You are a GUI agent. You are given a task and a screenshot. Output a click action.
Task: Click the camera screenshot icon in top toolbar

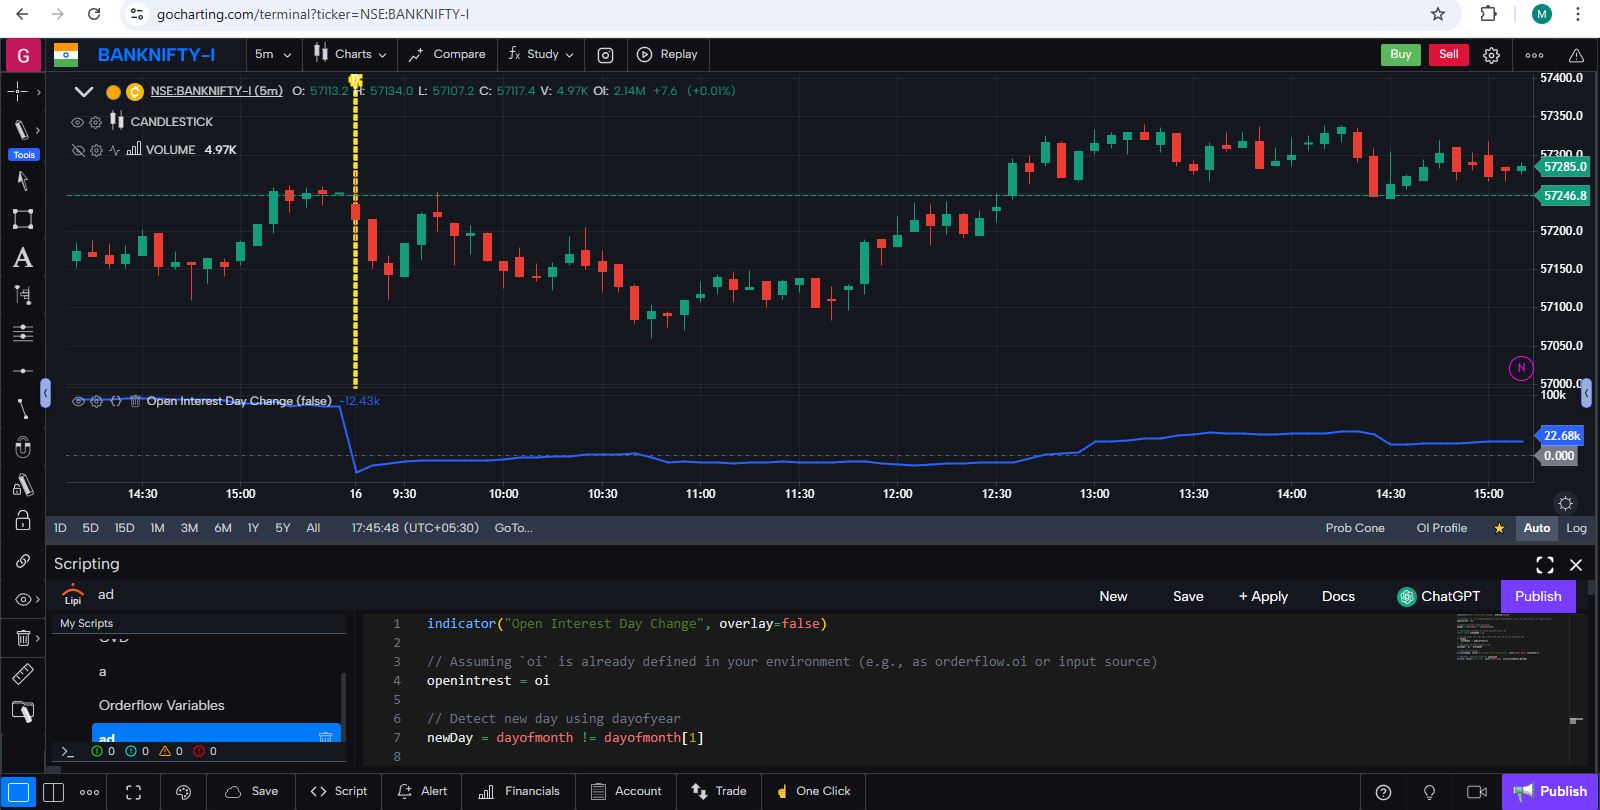tap(605, 55)
